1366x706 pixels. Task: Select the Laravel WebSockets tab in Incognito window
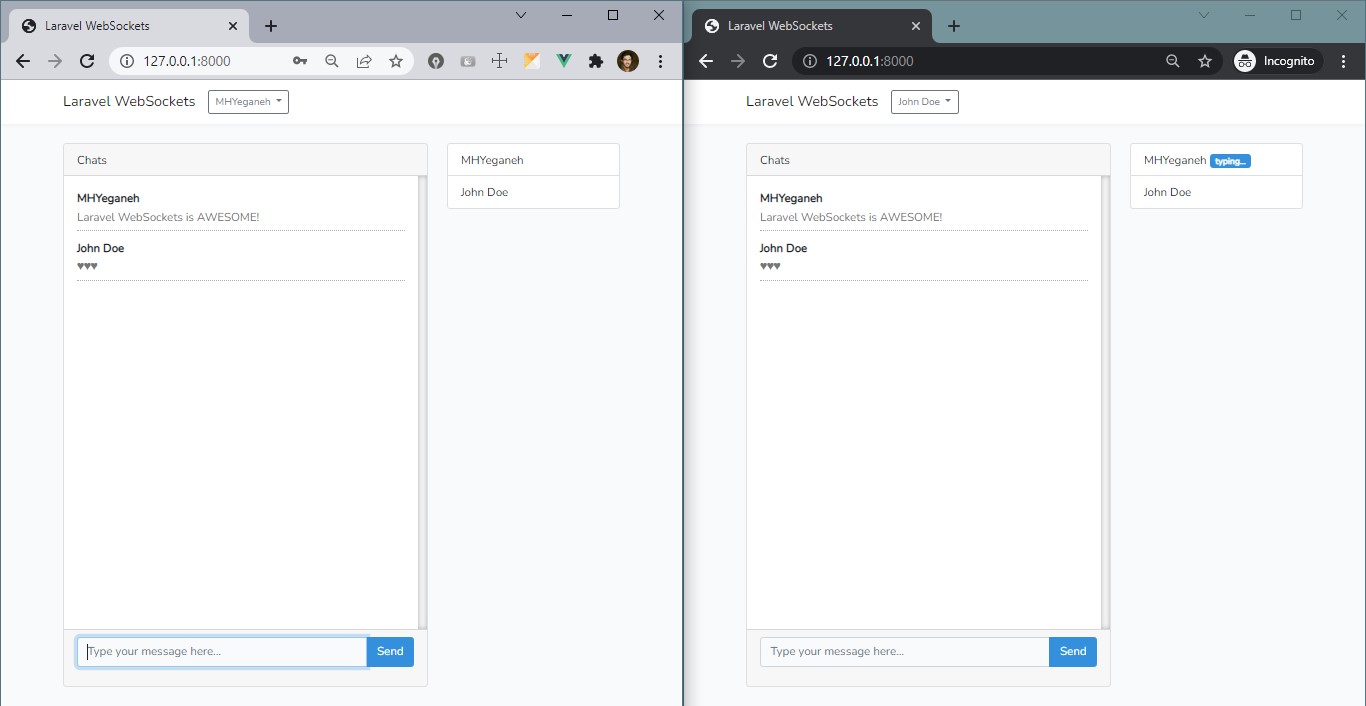812,26
